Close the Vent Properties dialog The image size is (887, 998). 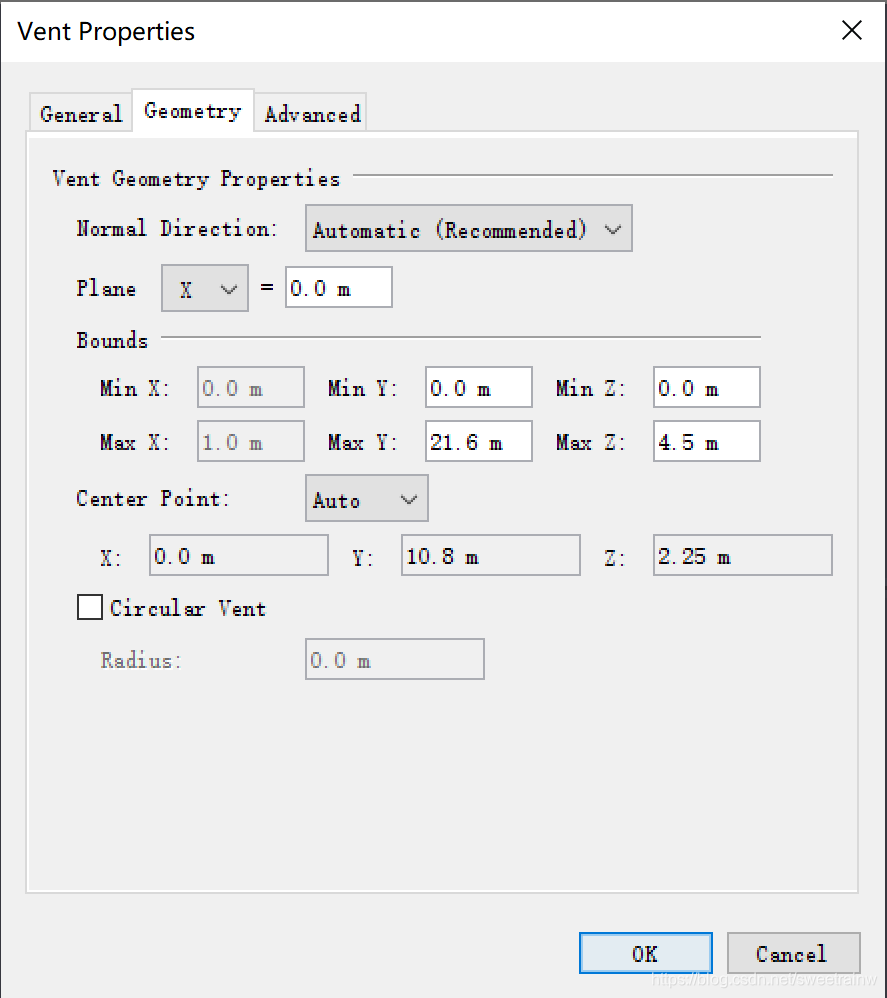851,30
